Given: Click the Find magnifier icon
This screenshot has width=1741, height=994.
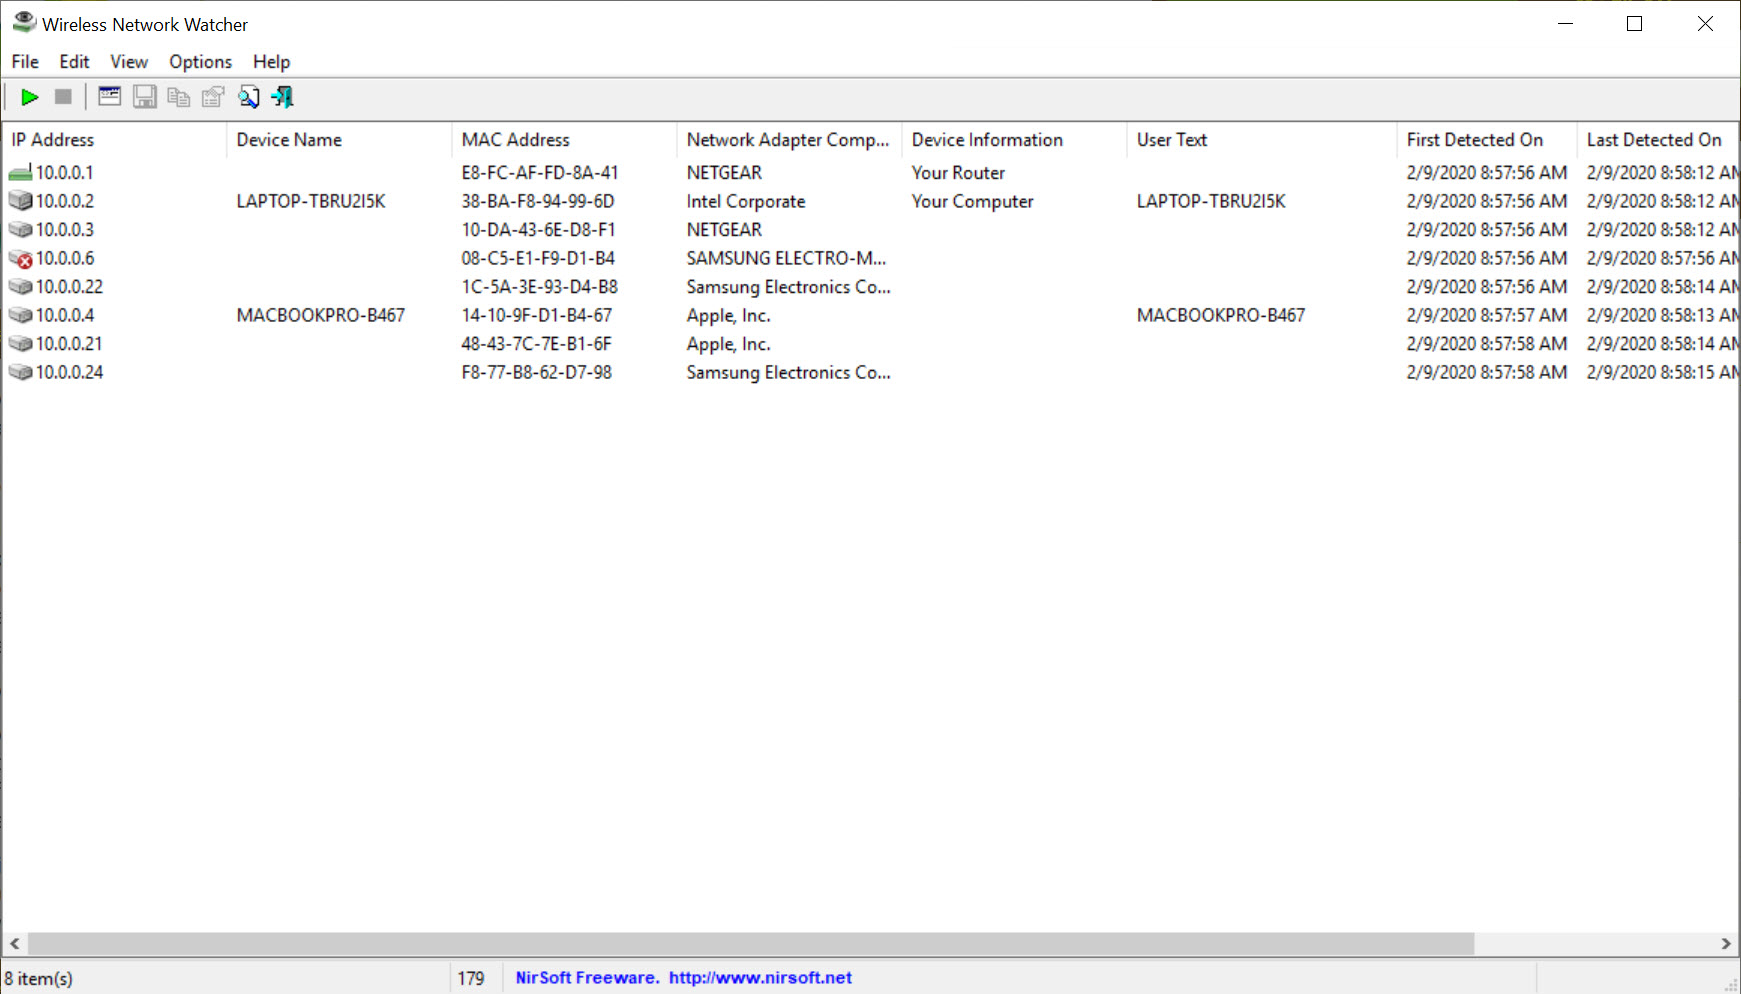Looking at the screenshot, I should point(248,97).
